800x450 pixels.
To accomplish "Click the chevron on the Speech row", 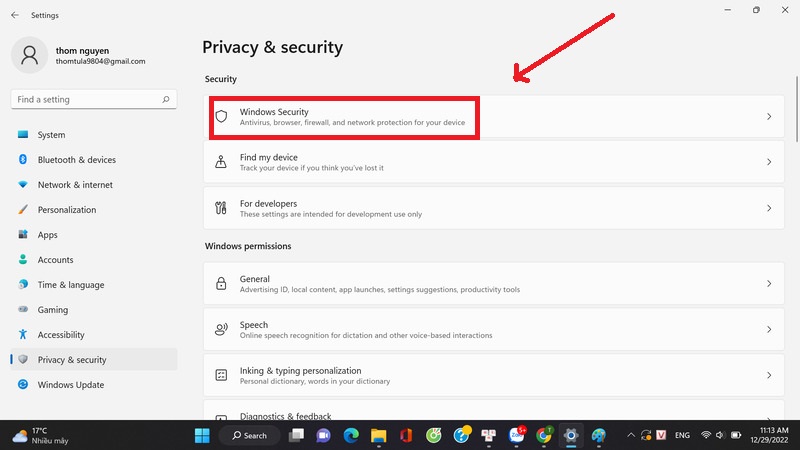I will pos(769,330).
